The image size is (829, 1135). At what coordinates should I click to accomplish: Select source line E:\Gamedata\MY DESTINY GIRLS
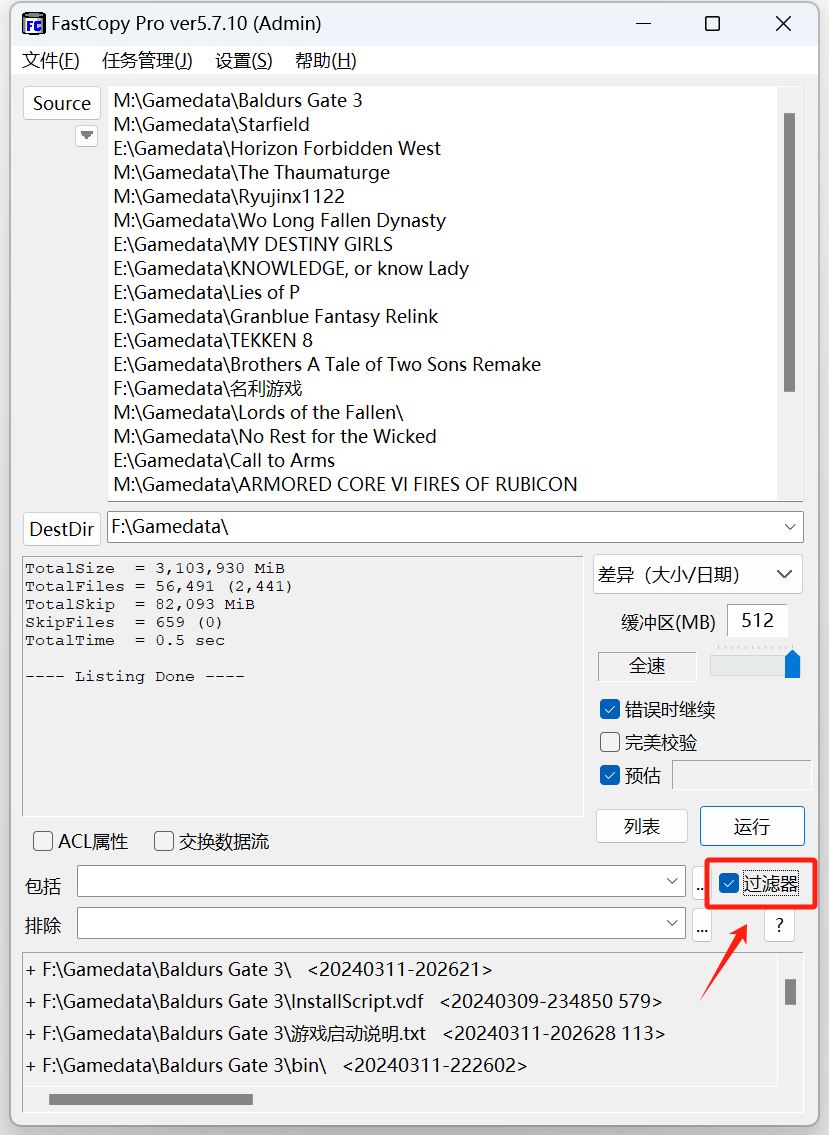[253, 244]
